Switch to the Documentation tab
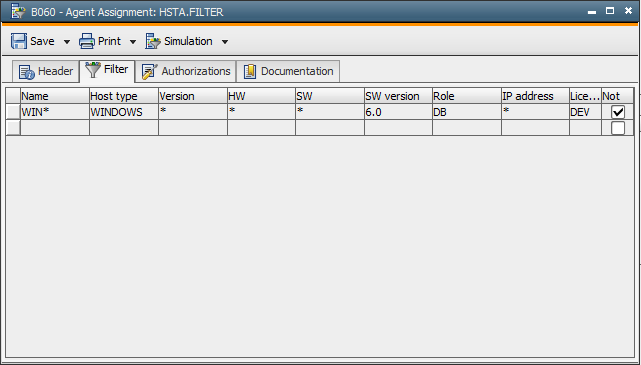 click(x=288, y=72)
